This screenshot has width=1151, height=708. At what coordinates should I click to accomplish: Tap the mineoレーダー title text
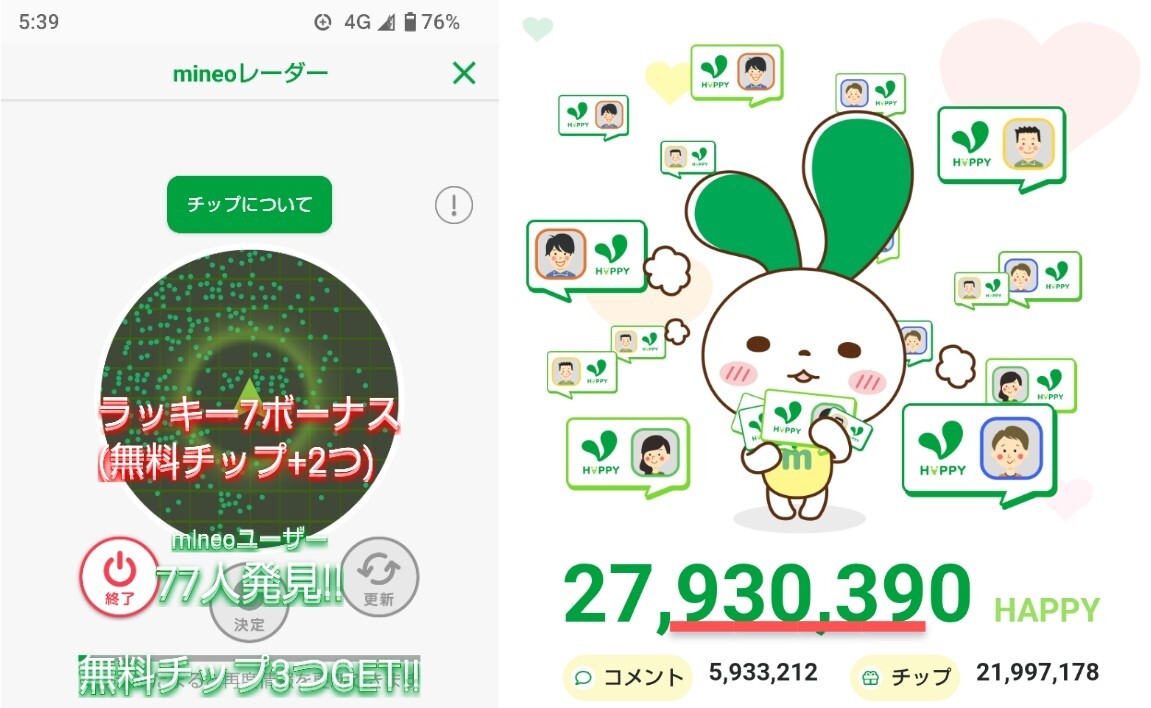pyautogui.click(x=250, y=73)
